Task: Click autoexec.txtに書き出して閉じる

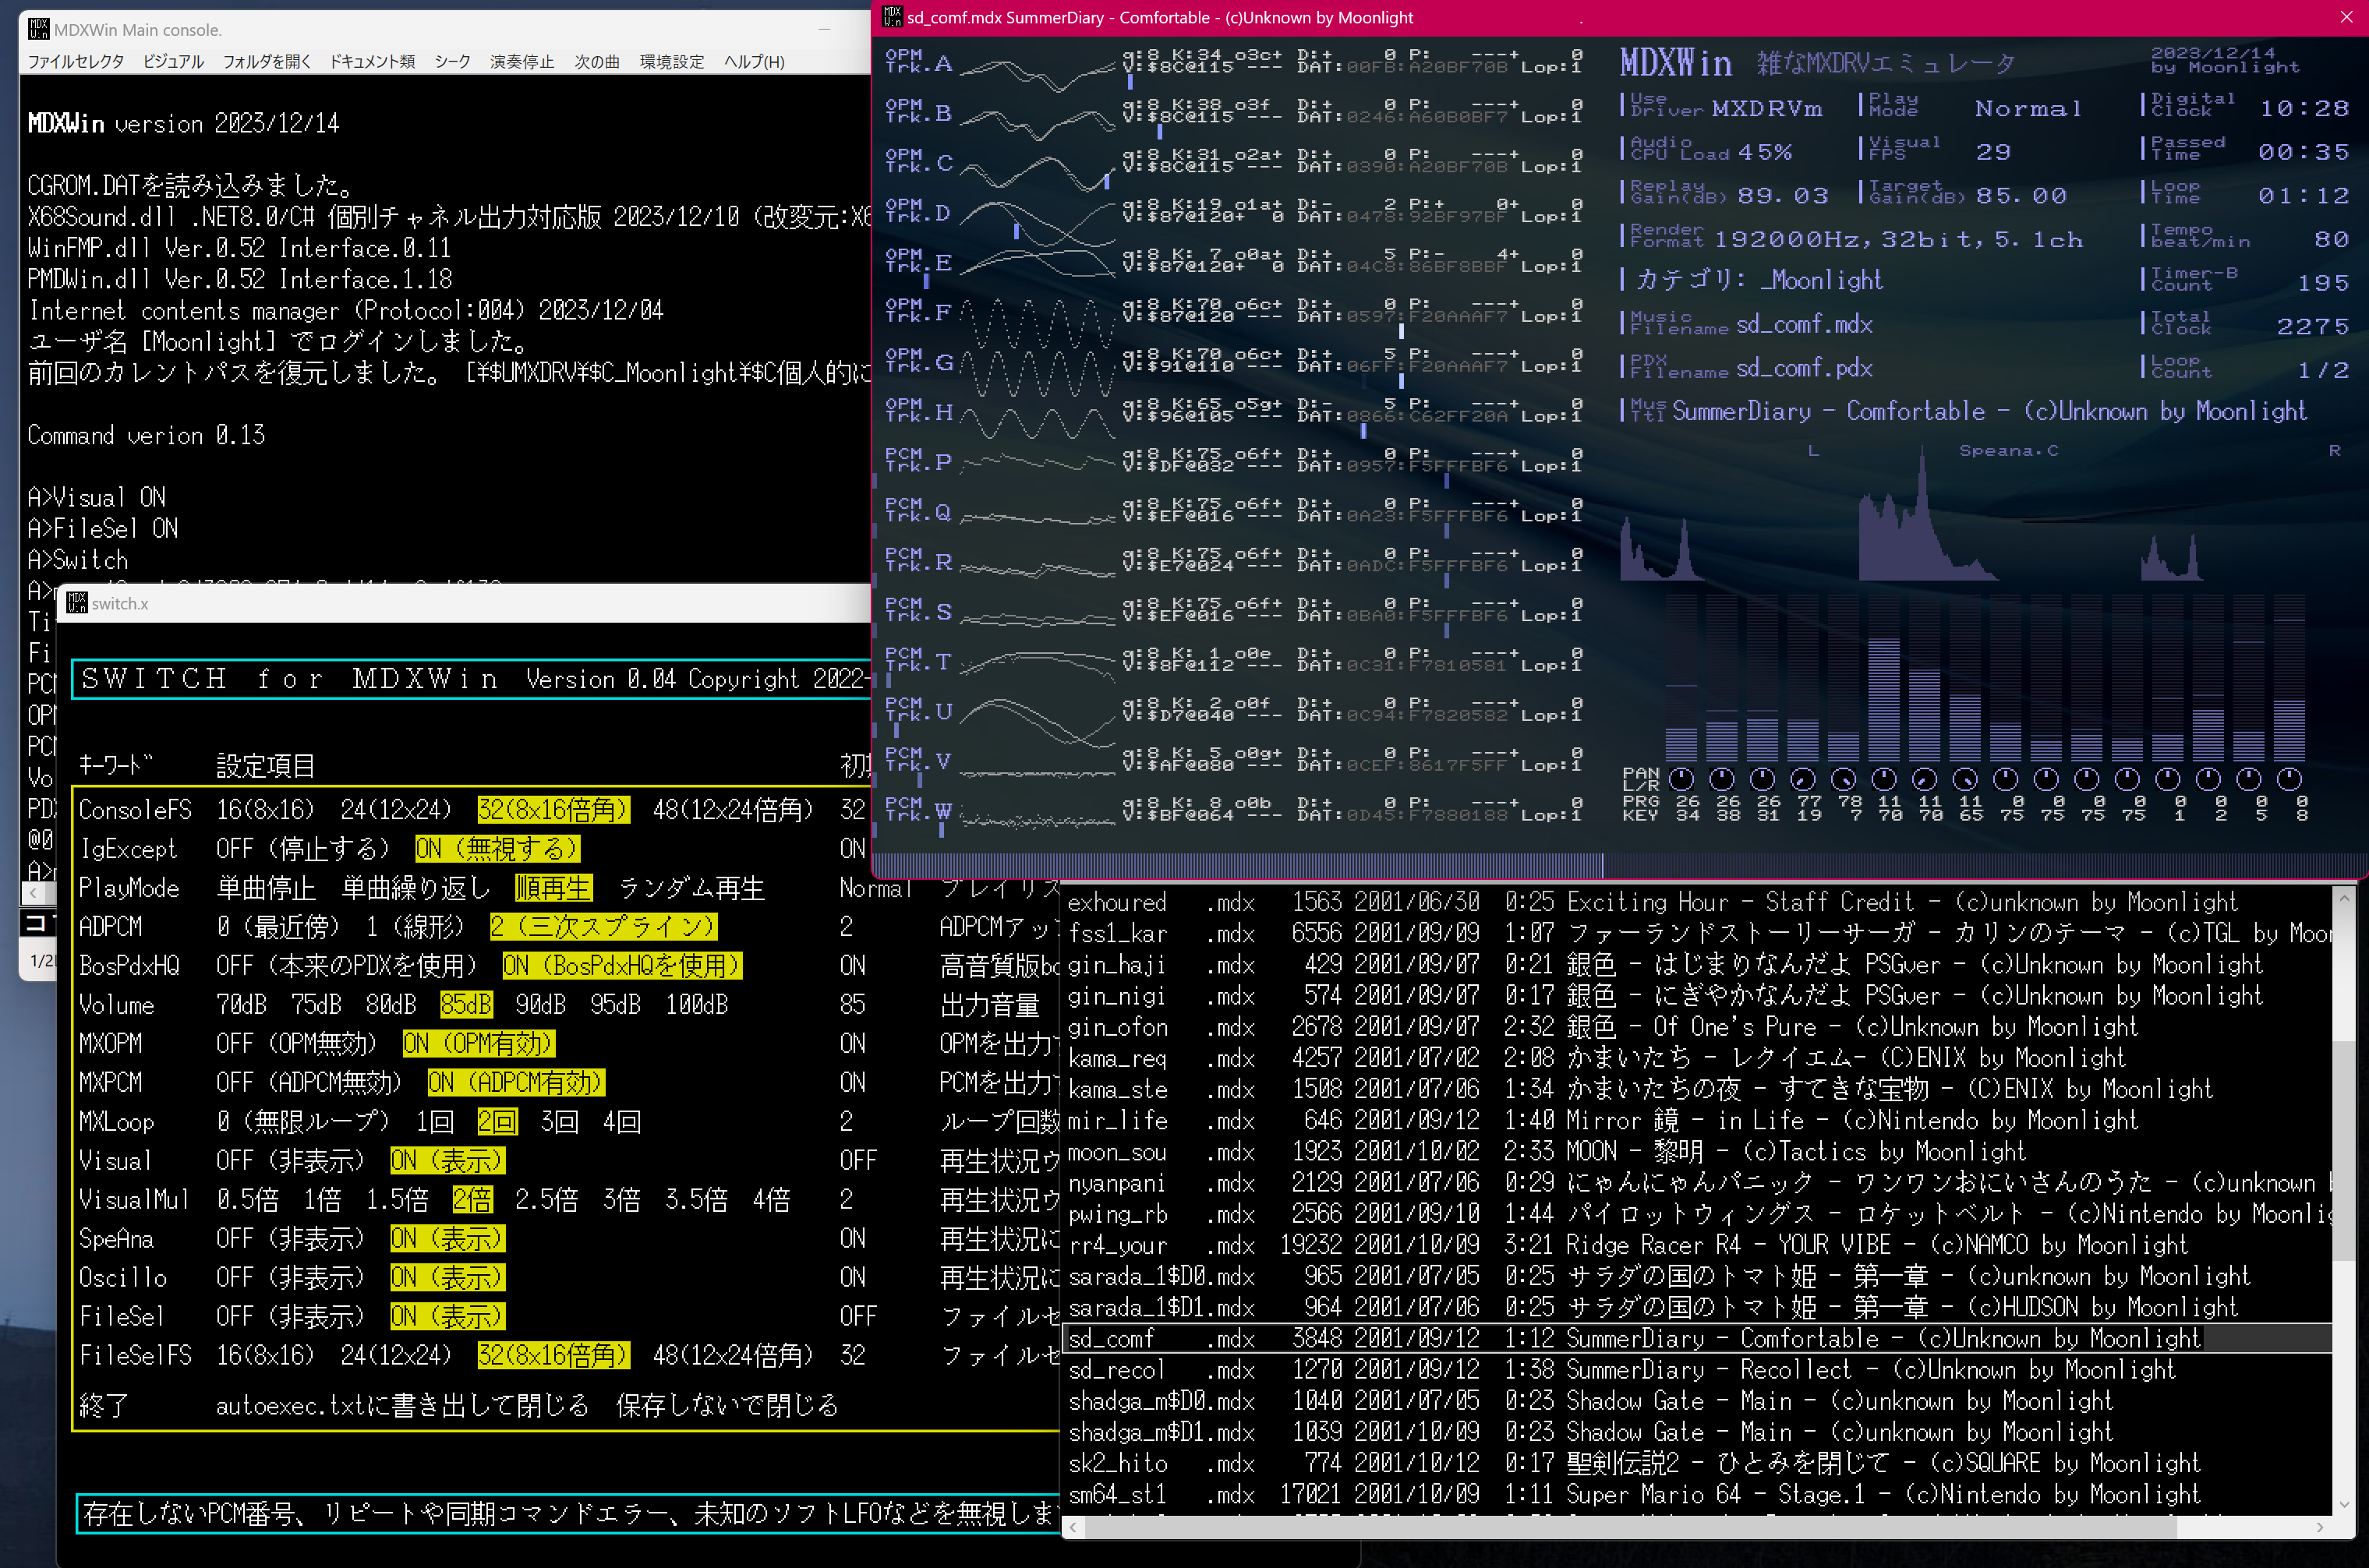Action: point(402,1406)
